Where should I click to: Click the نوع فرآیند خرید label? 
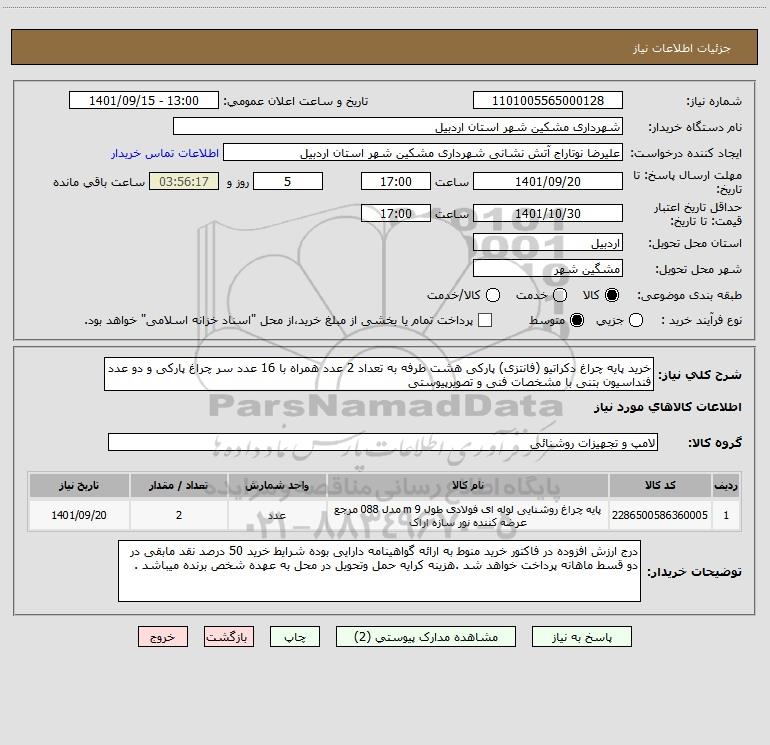pyautogui.click(x=700, y=320)
